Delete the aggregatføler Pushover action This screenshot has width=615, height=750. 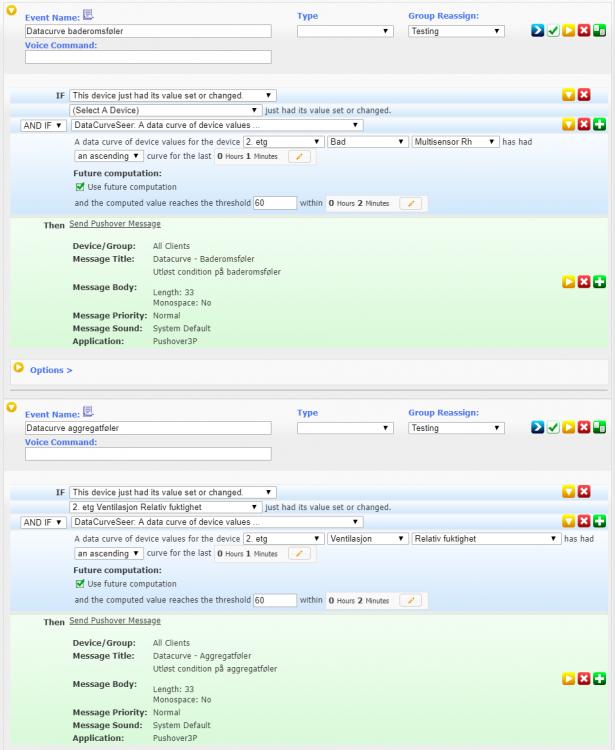pos(584,678)
